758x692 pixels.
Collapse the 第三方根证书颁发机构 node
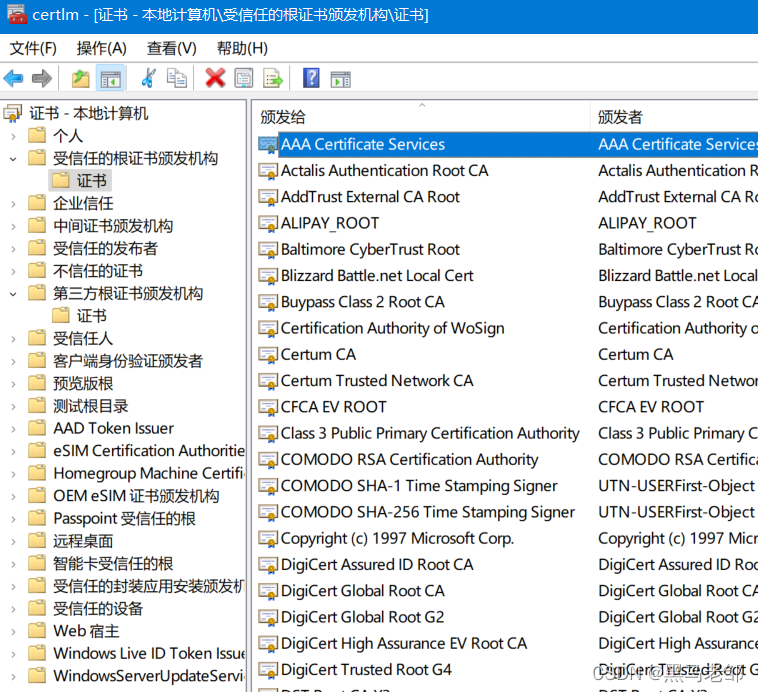[14, 294]
